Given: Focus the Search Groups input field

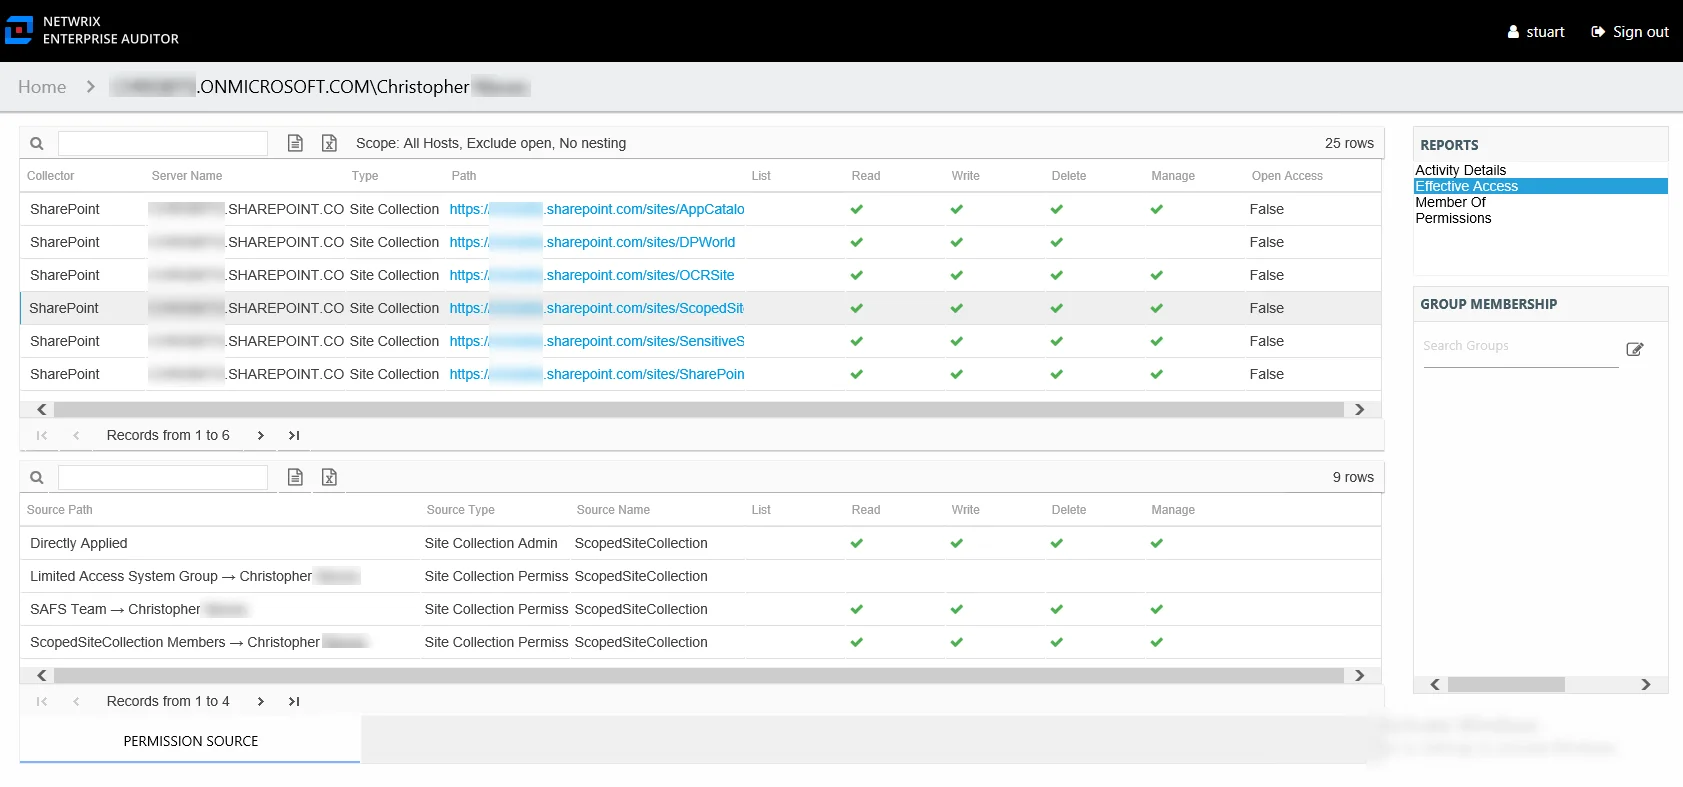Looking at the screenshot, I should pos(1520,347).
